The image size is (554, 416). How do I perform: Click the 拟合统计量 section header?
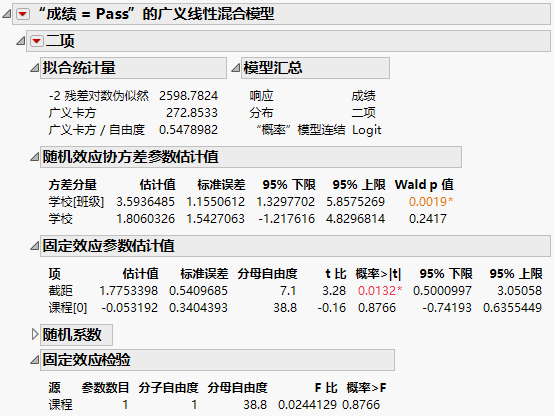[x=133, y=68]
